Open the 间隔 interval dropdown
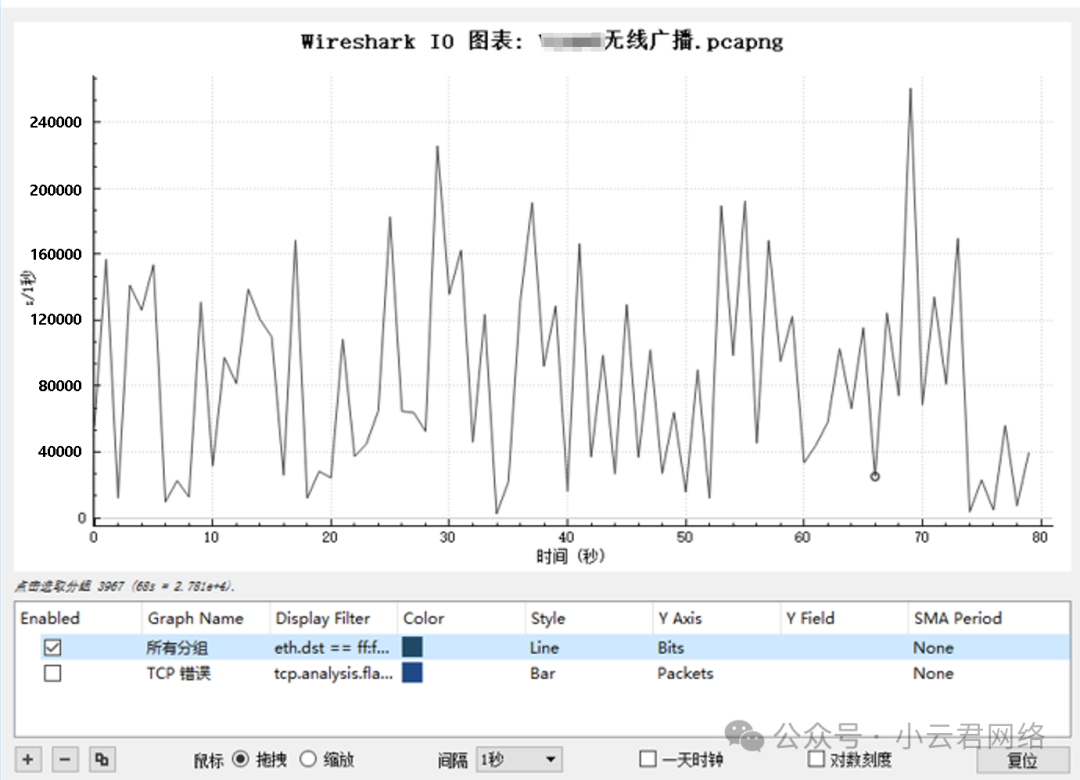The image size is (1080, 780). (x=519, y=760)
